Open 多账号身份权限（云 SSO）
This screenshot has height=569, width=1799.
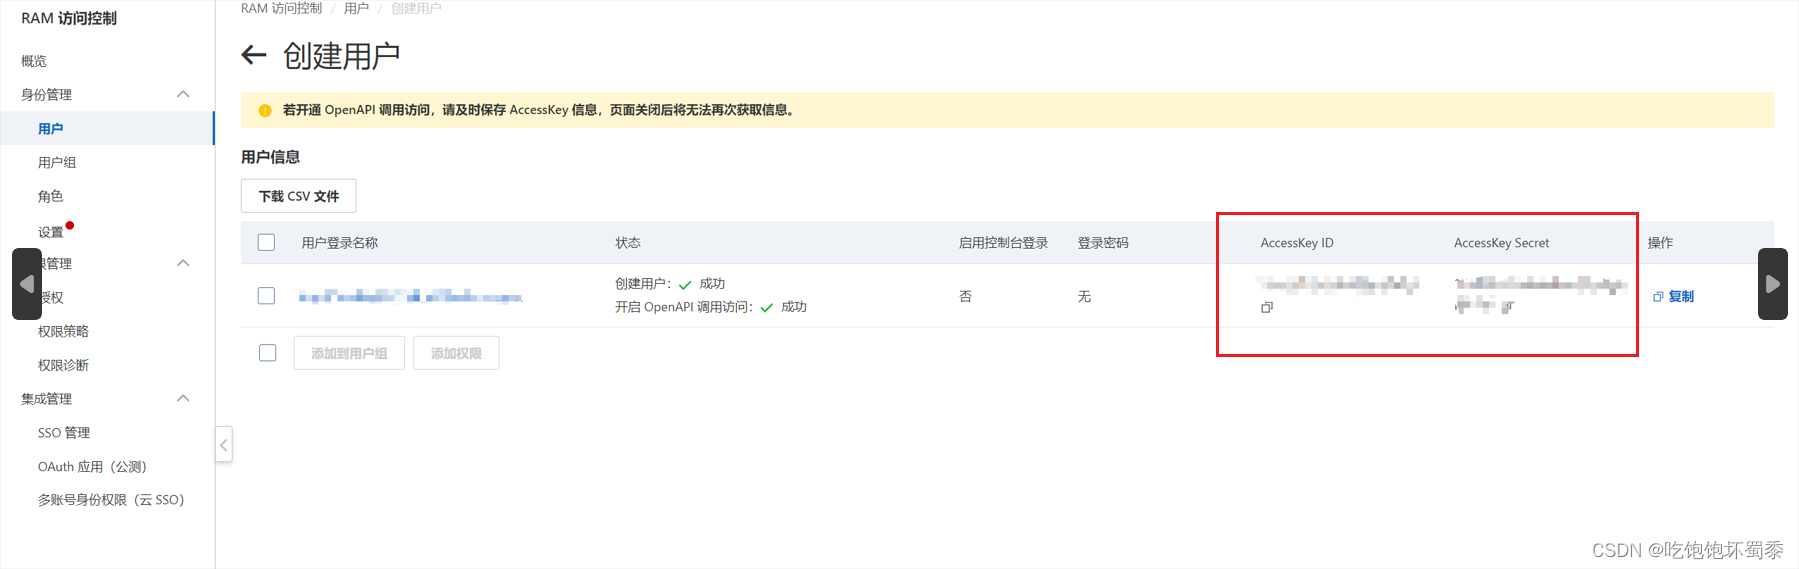pos(111,500)
